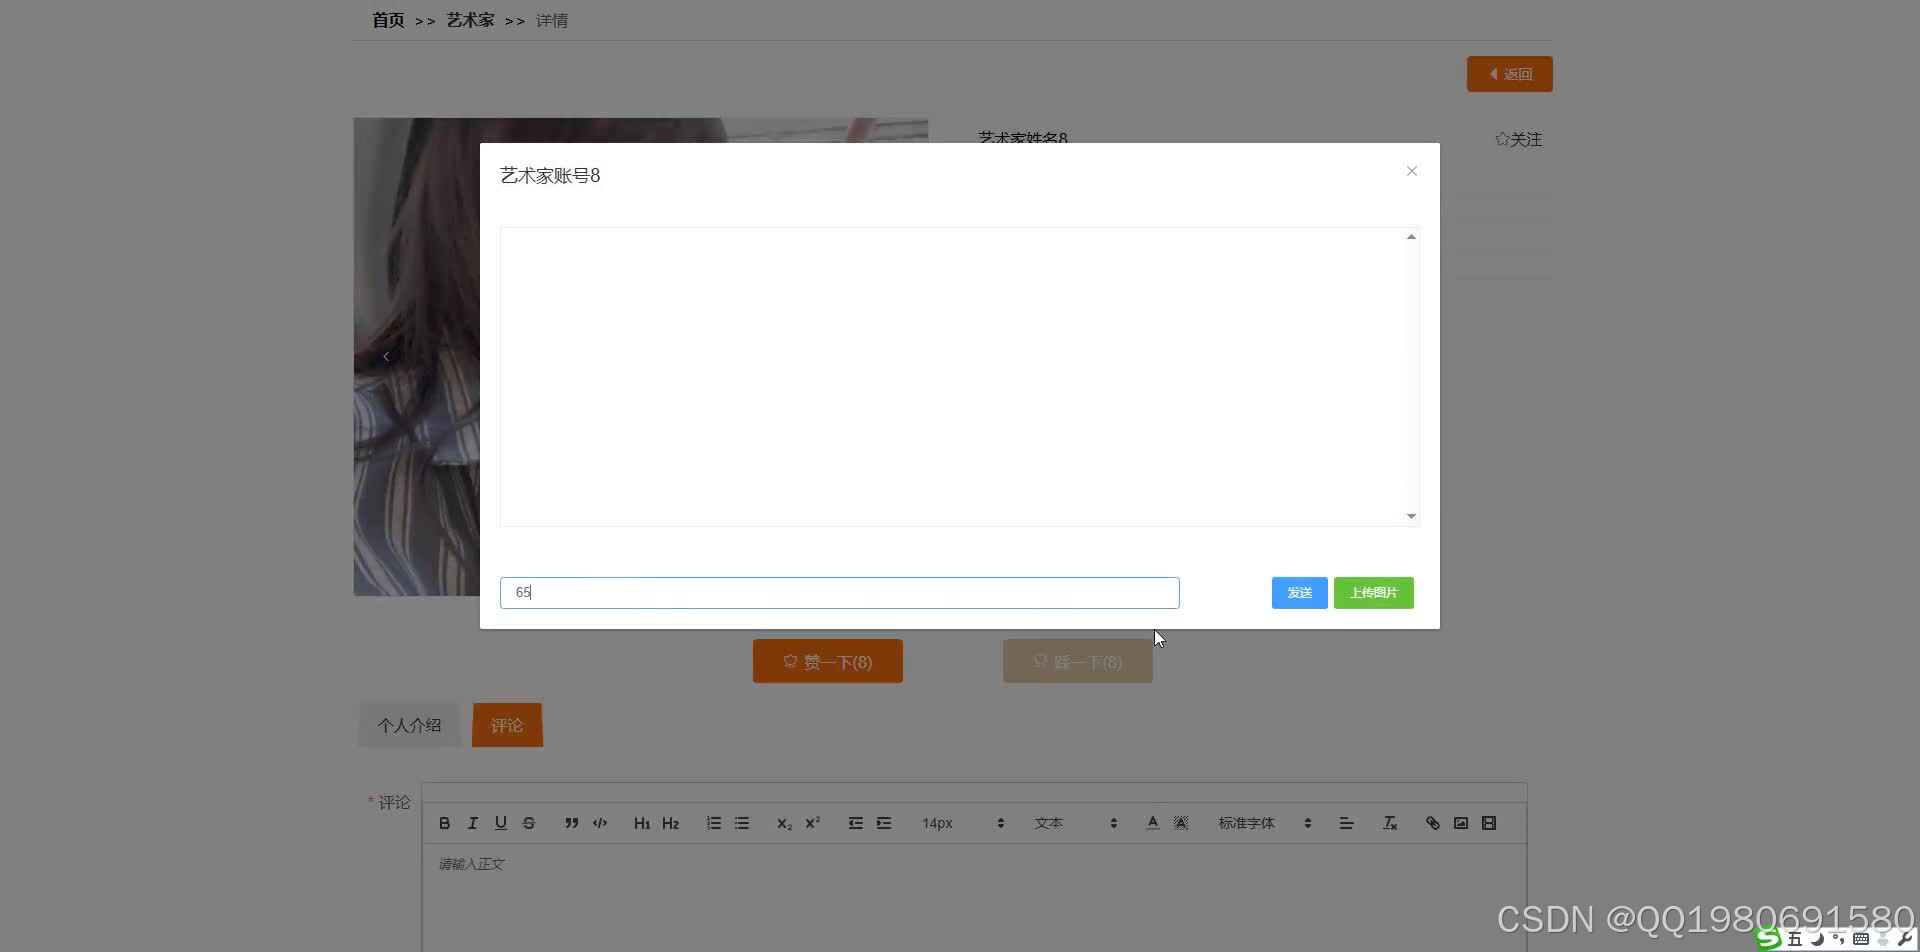Image resolution: width=1920 pixels, height=952 pixels.
Task: Clear text formatting icon
Action: [1390, 823]
